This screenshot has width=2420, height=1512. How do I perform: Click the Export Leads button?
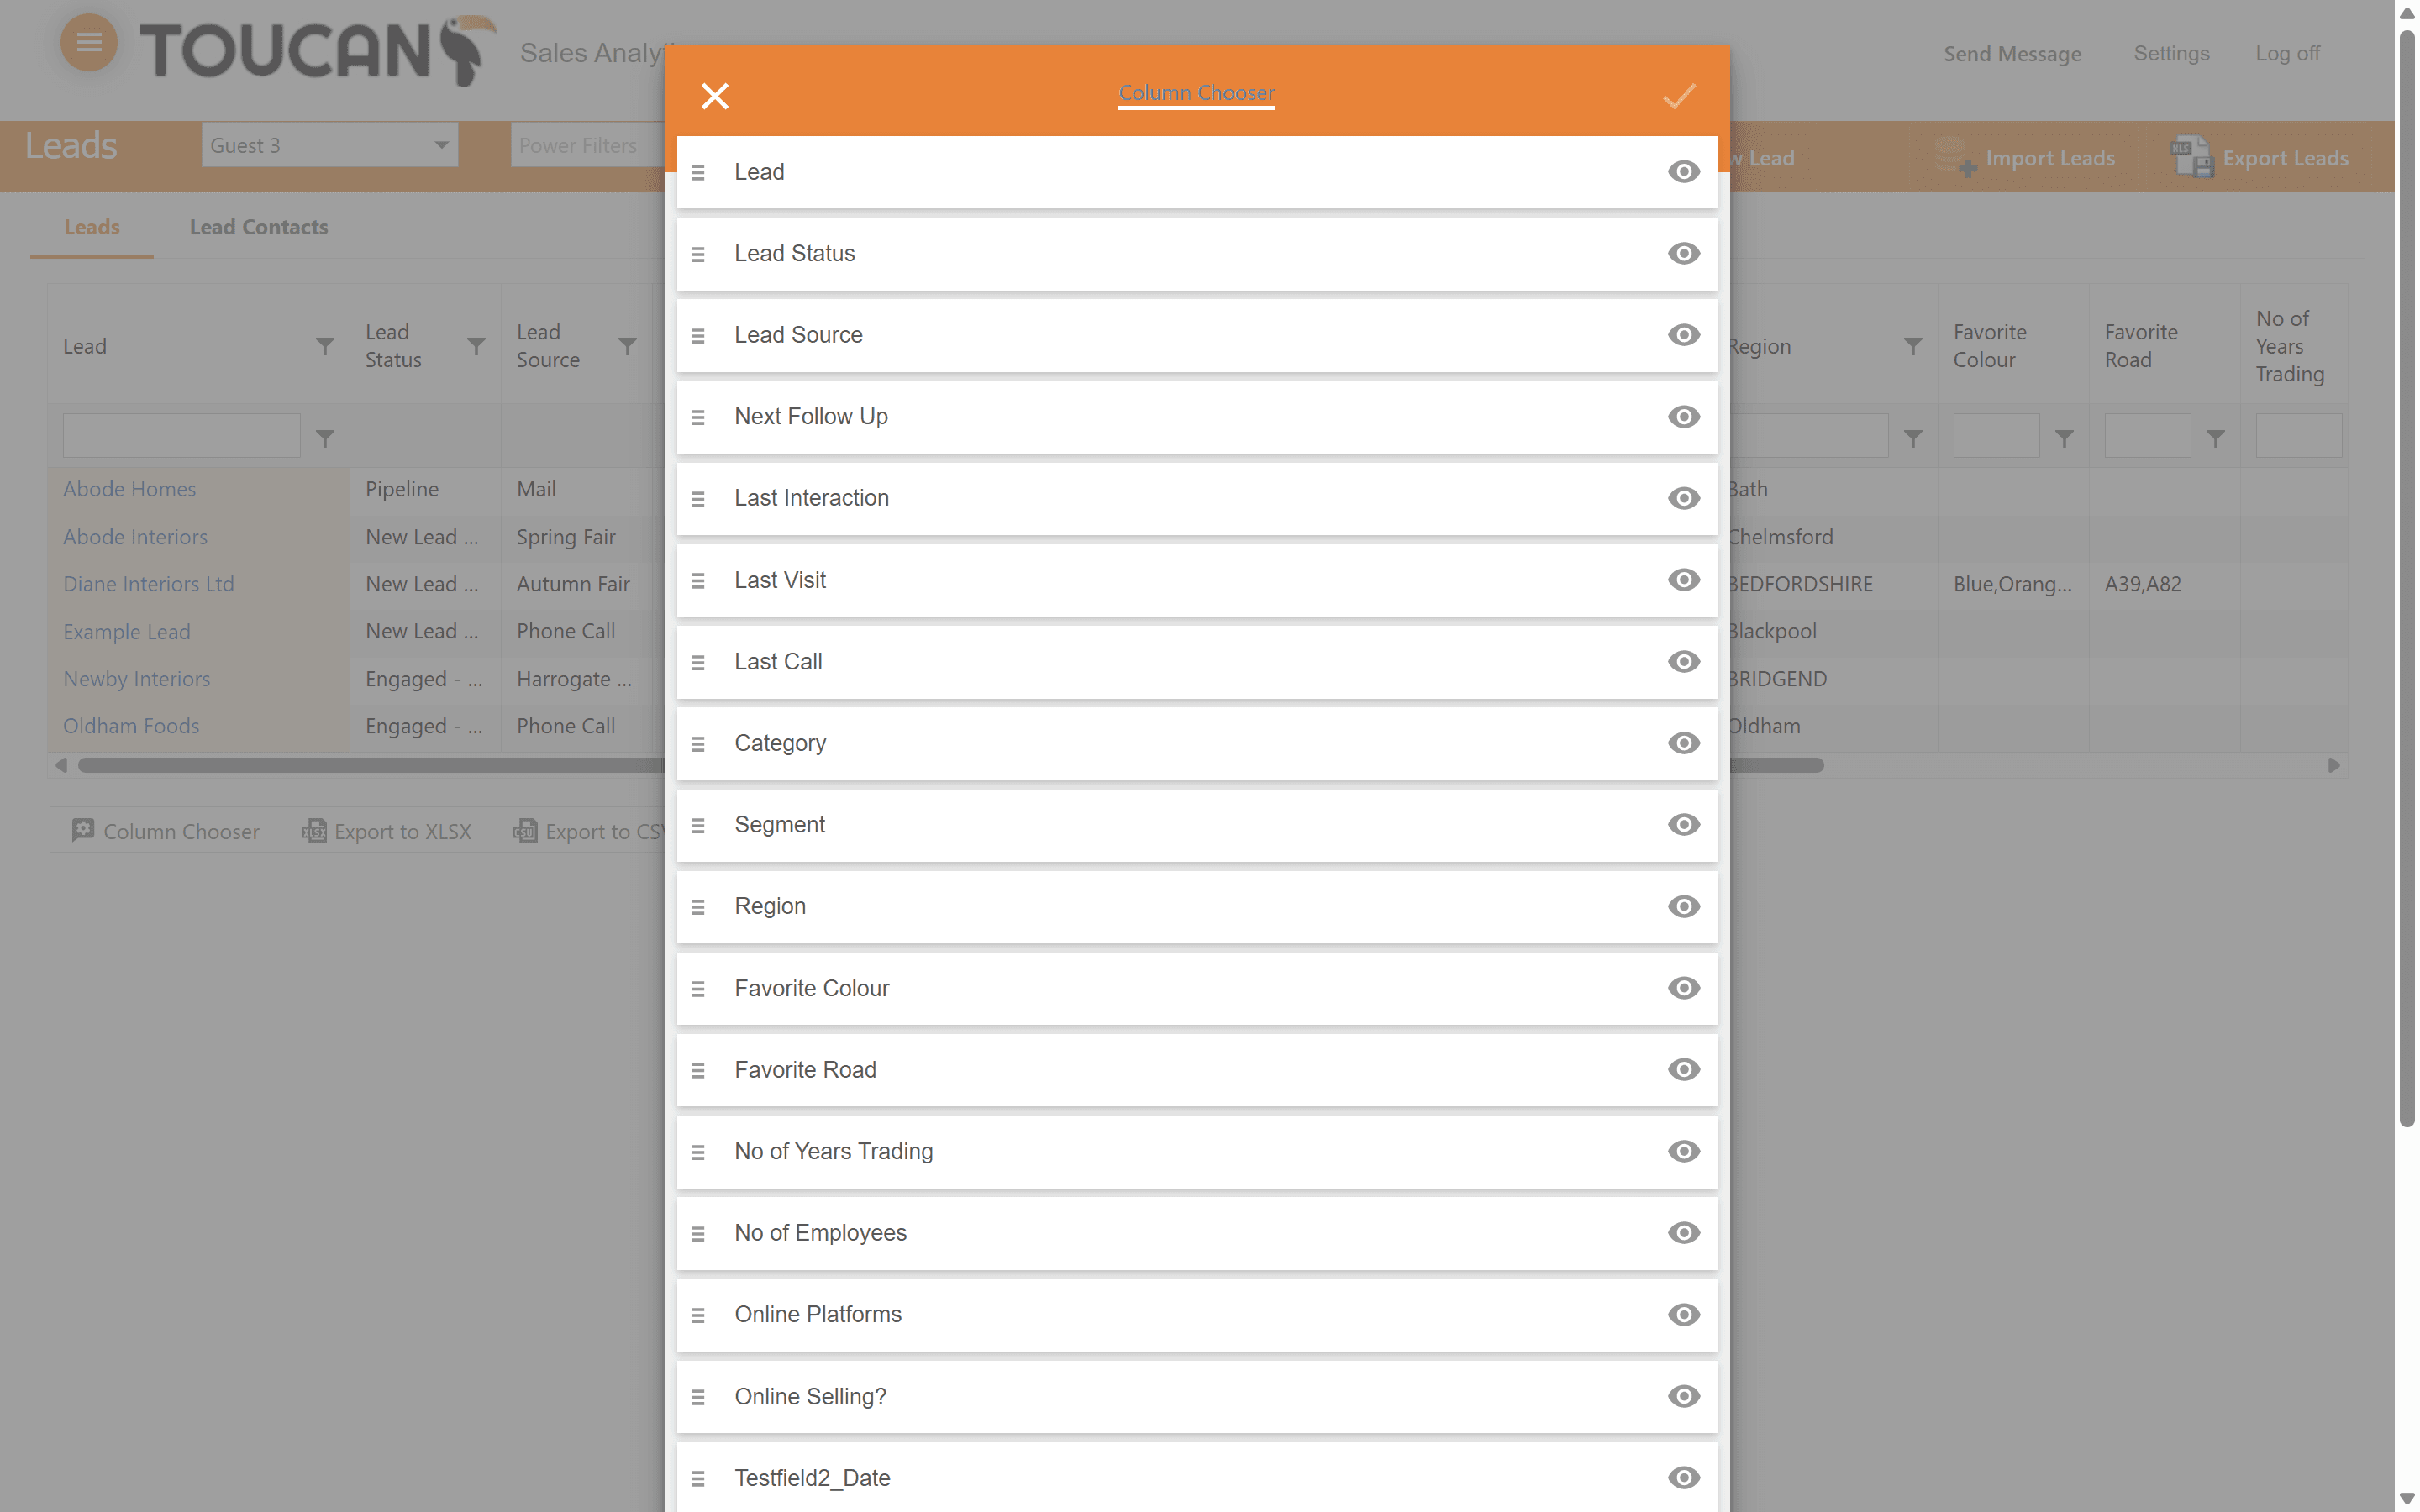[2259, 158]
